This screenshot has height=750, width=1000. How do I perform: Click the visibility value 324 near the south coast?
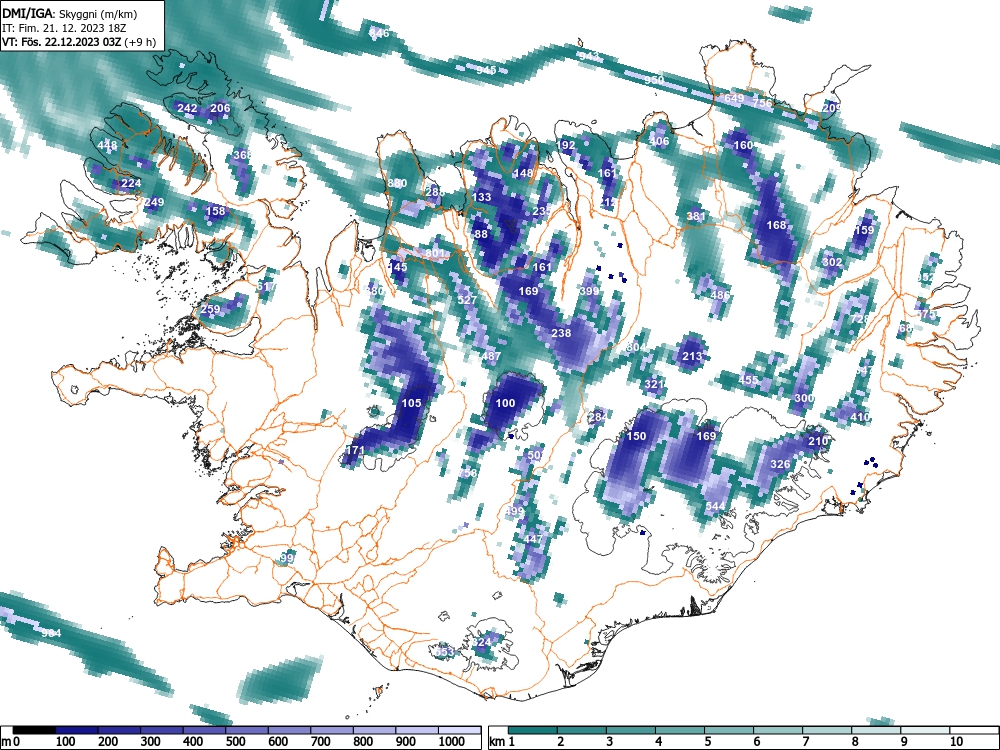pyautogui.click(x=482, y=642)
